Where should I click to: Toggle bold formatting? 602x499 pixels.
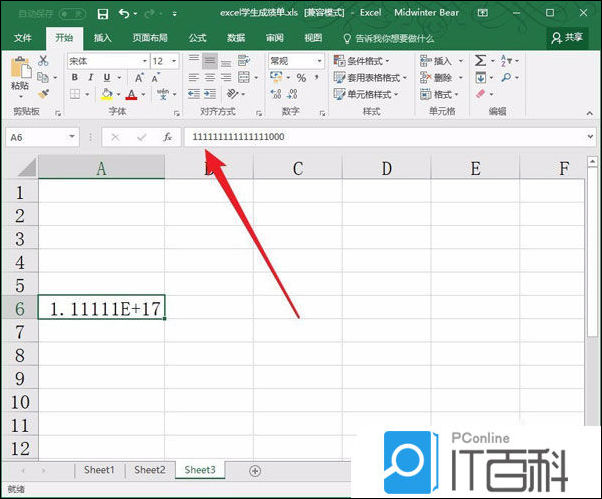[x=75, y=77]
